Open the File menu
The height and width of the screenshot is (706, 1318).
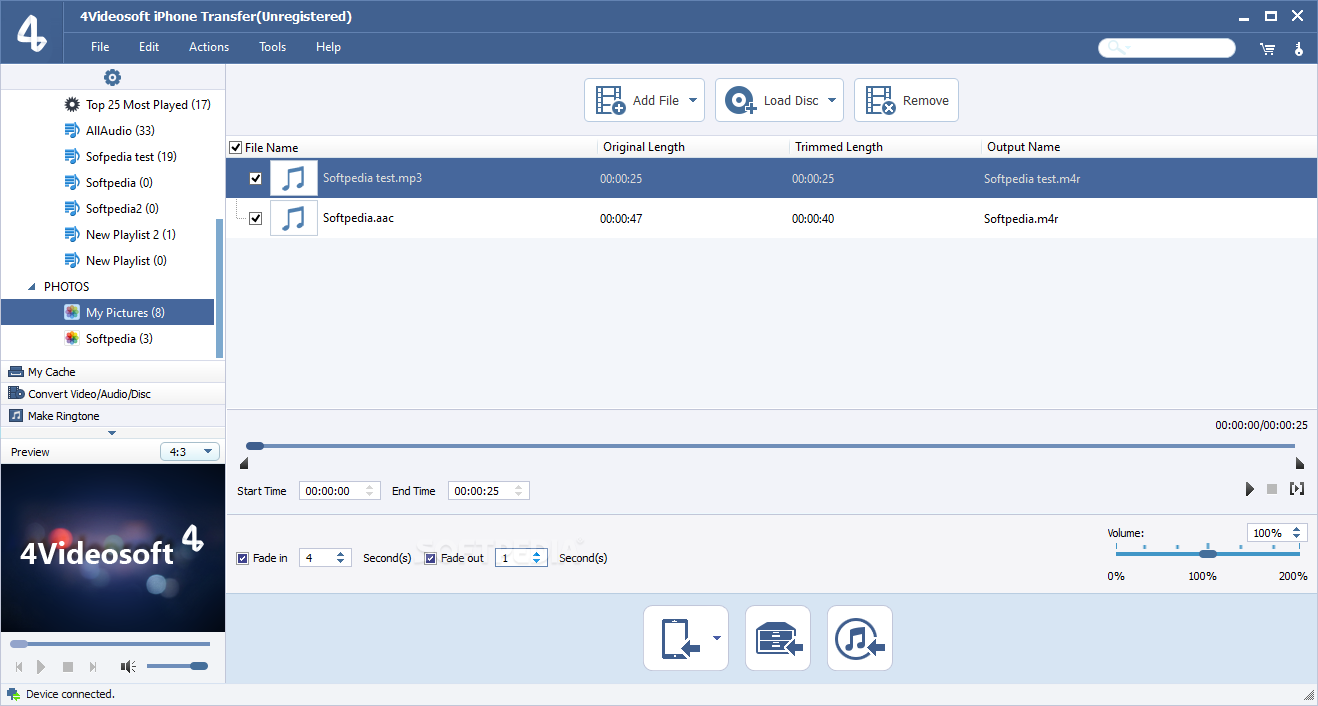(100, 47)
